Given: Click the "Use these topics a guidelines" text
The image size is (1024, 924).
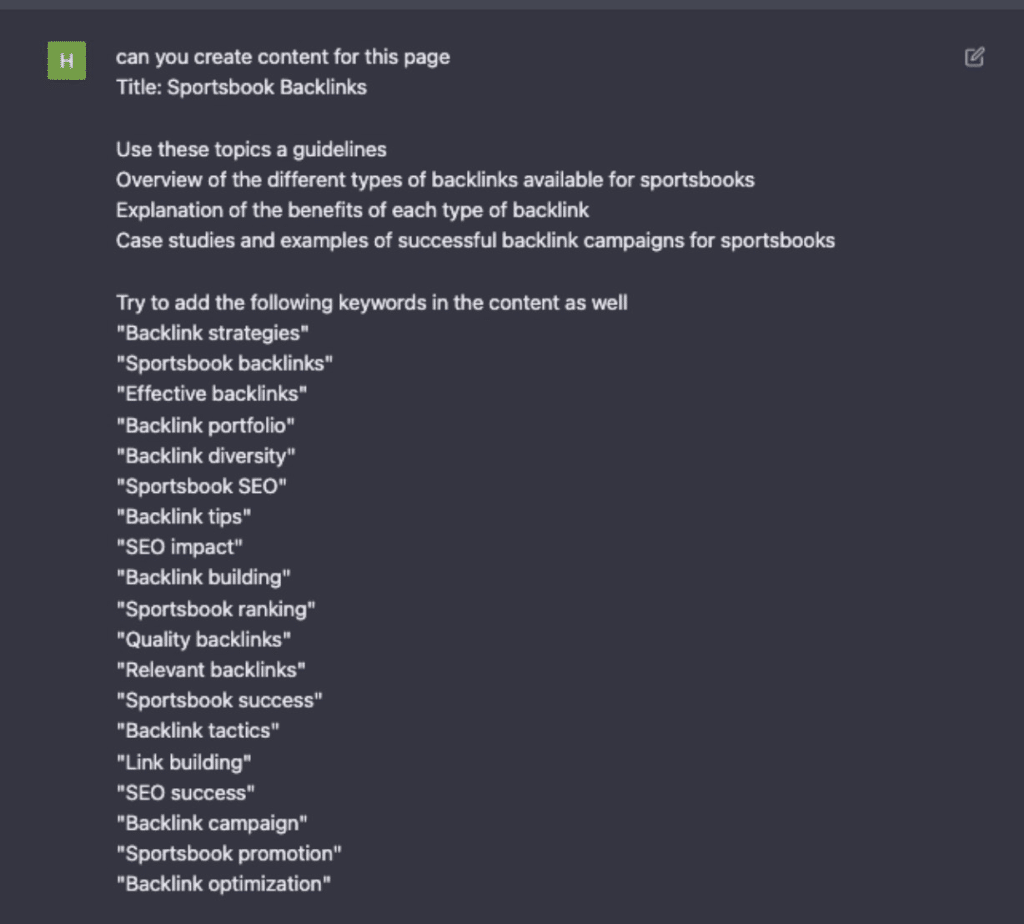Looking at the screenshot, I should coord(251,150).
